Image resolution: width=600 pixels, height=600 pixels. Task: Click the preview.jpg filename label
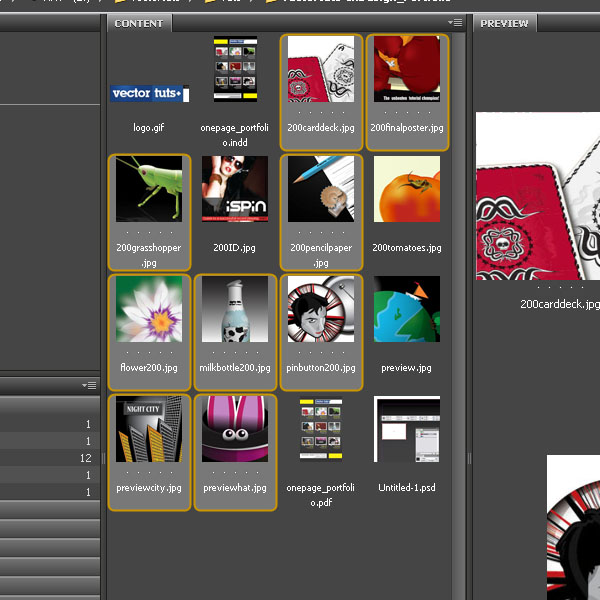point(406,368)
